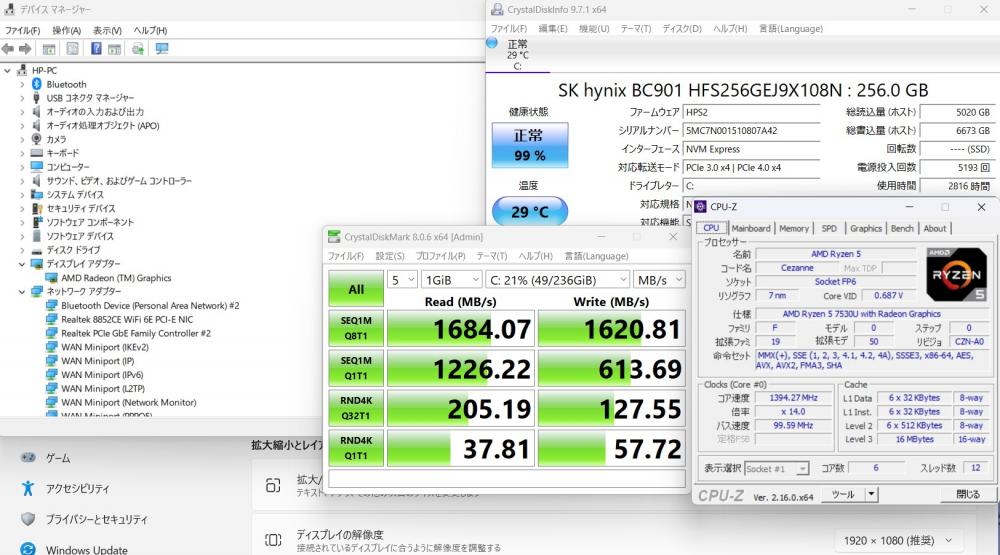Open the ディスク(D) menu in CrystalDiskInfo

[x=681, y=28]
